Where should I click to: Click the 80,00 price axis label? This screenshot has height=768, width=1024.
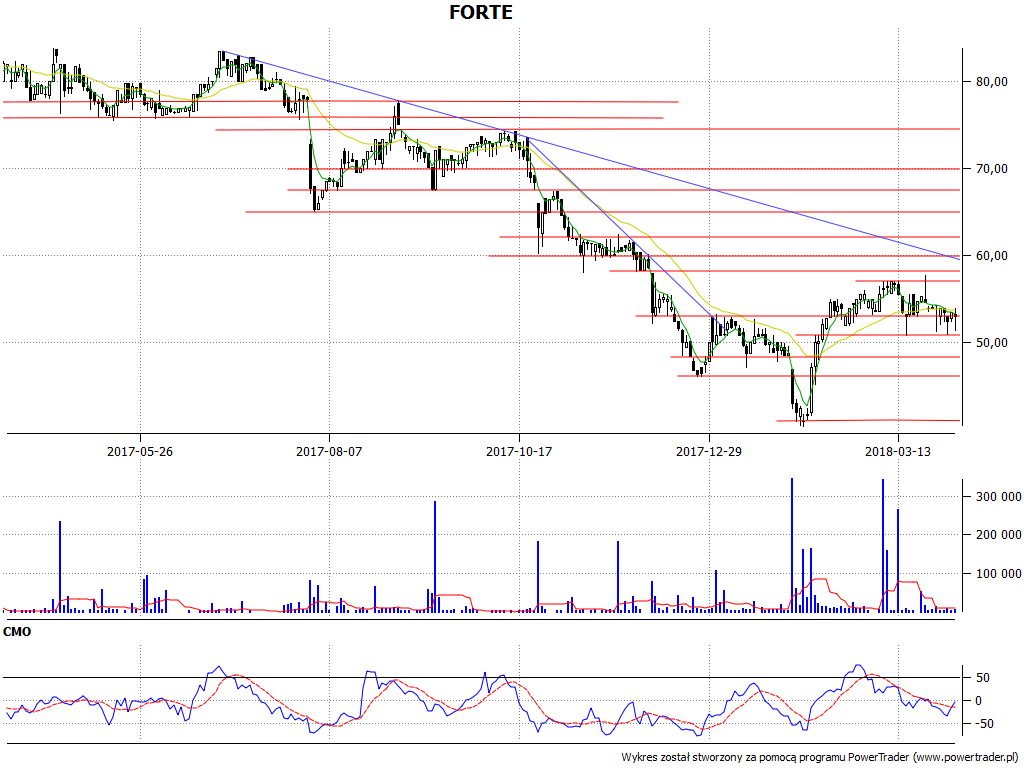click(991, 82)
